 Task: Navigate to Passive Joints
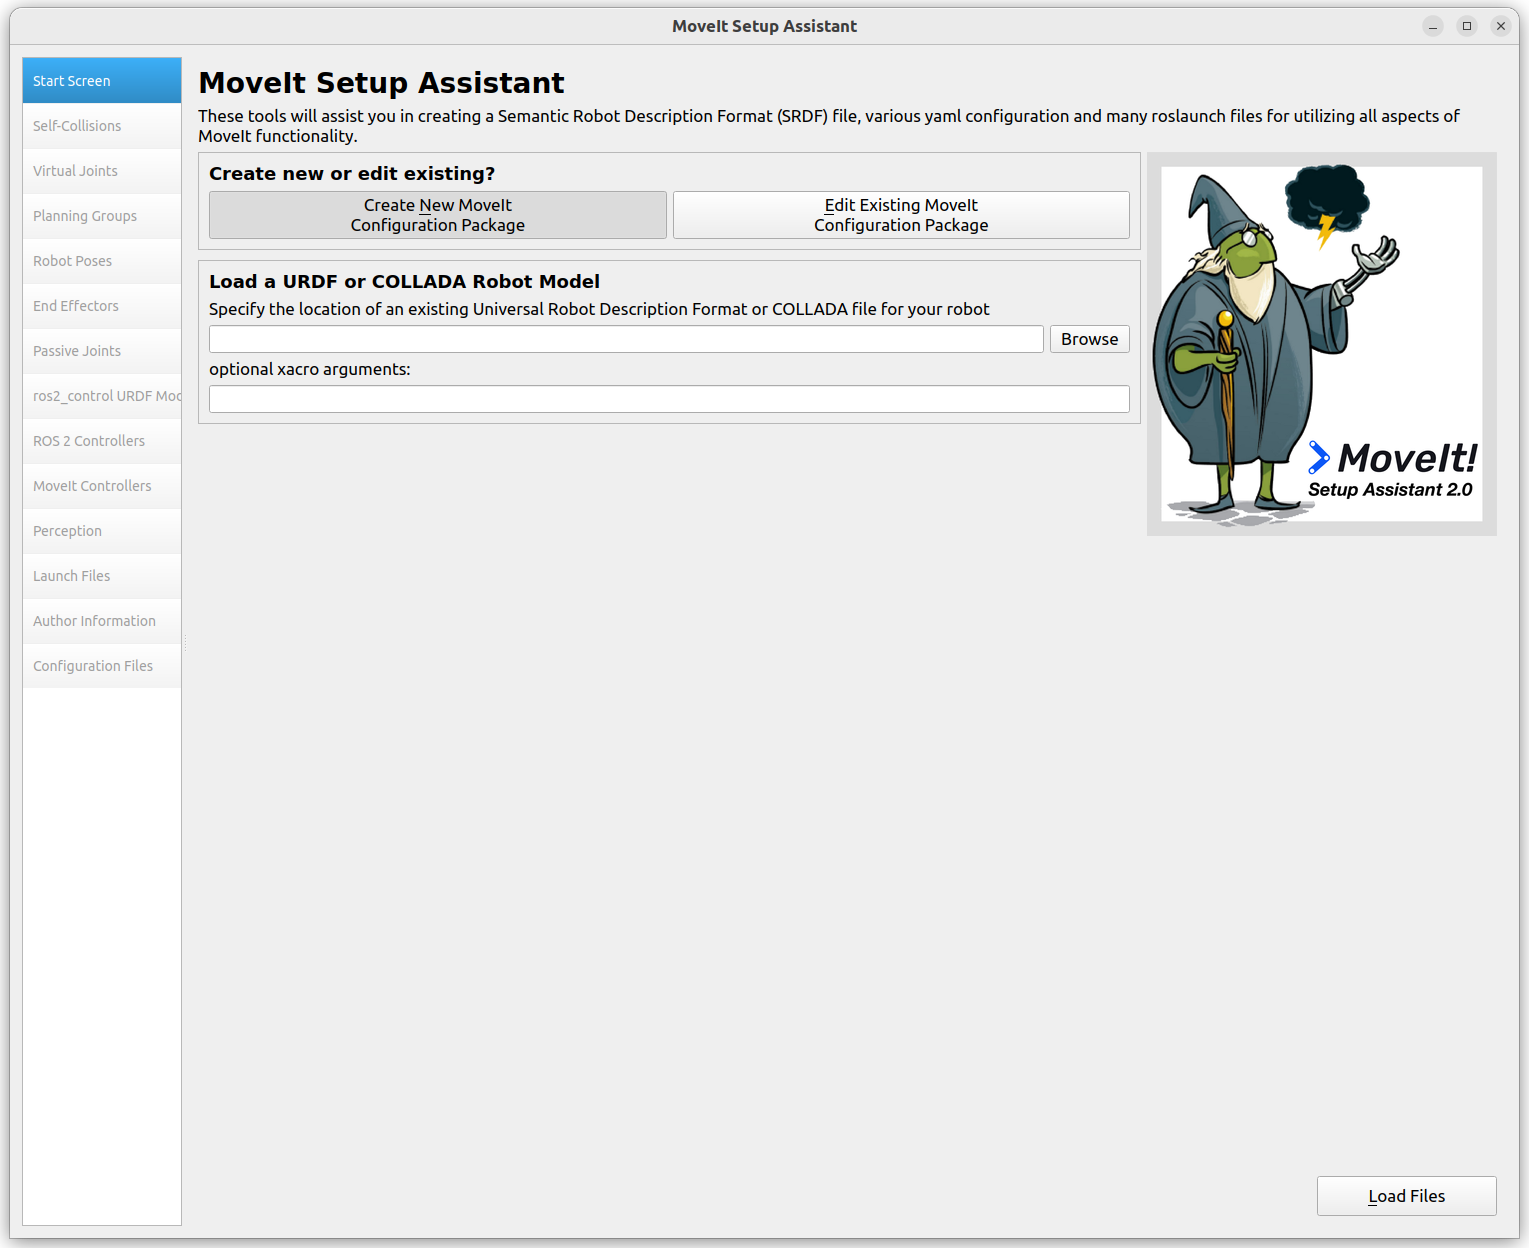(x=102, y=351)
